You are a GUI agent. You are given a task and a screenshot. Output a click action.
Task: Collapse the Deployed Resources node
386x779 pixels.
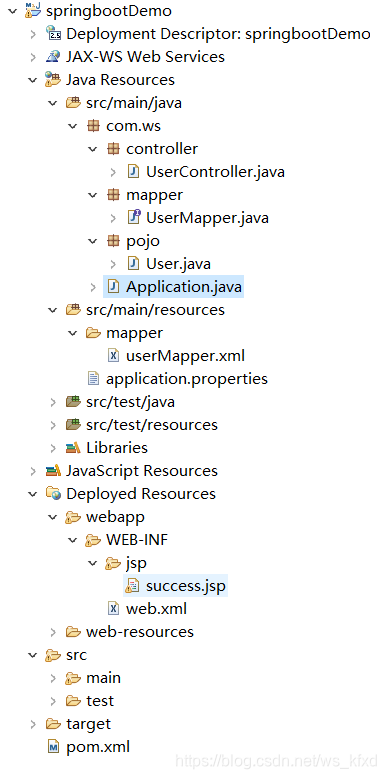tap(33, 493)
